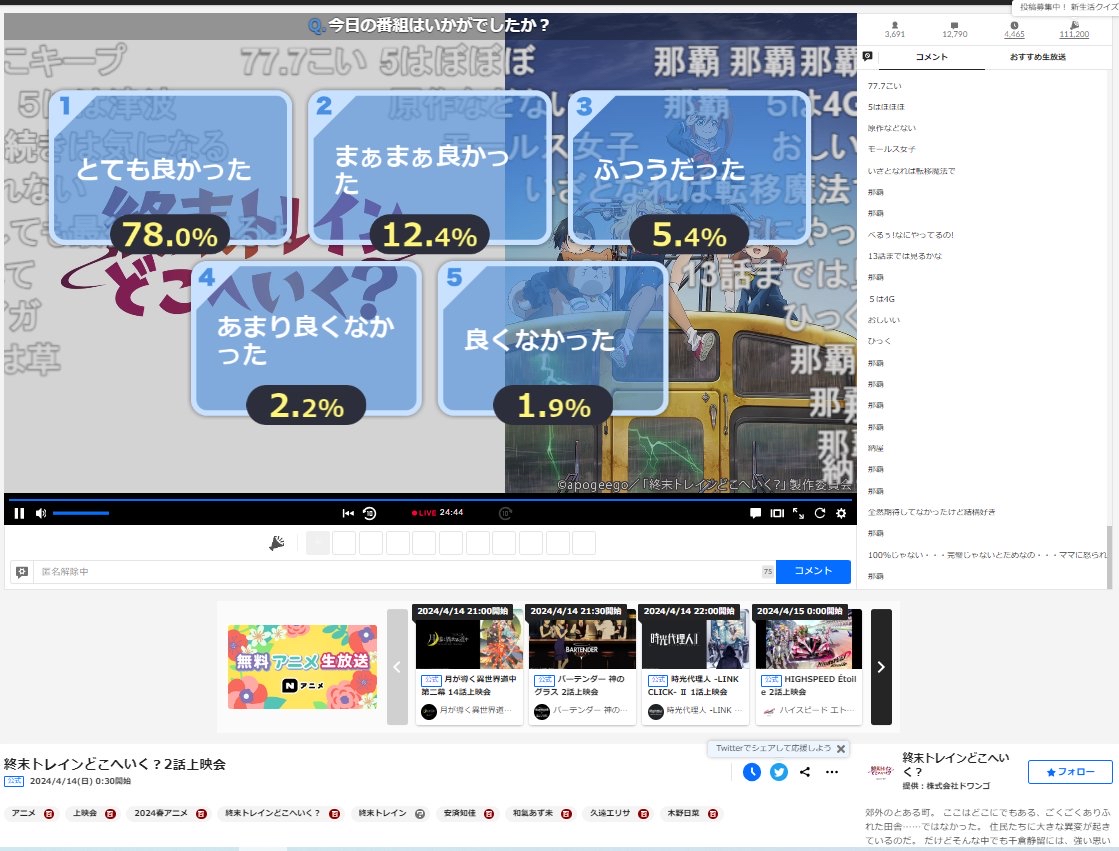Toggle theater wide-screen mode icon

coord(777,513)
